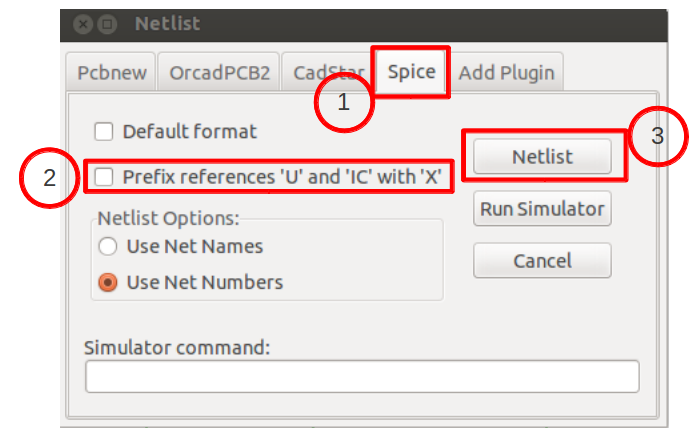Click the Use Net Numbers label
This screenshot has width=696, height=428.
coord(205,282)
